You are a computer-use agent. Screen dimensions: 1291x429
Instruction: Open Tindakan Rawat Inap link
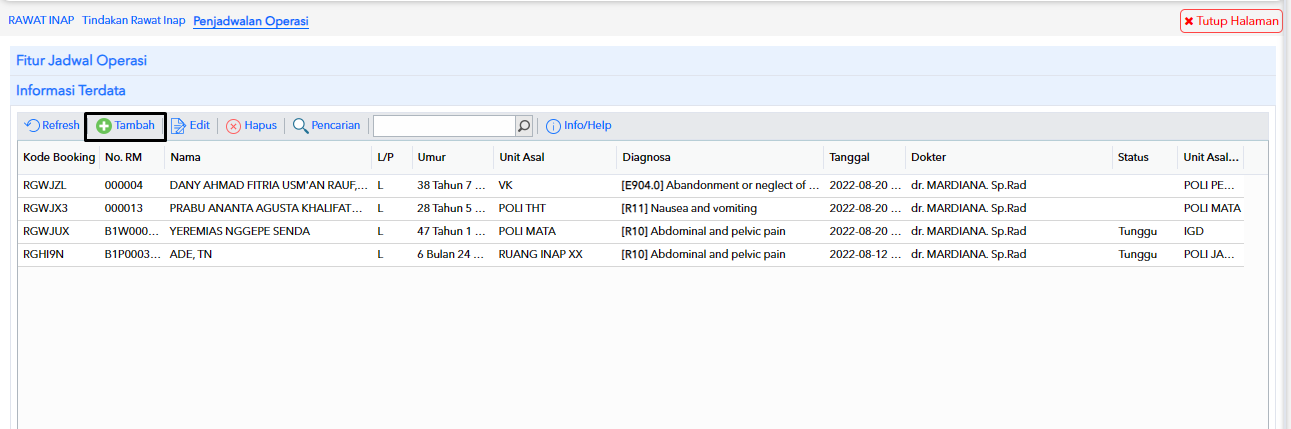(x=134, y=20)
